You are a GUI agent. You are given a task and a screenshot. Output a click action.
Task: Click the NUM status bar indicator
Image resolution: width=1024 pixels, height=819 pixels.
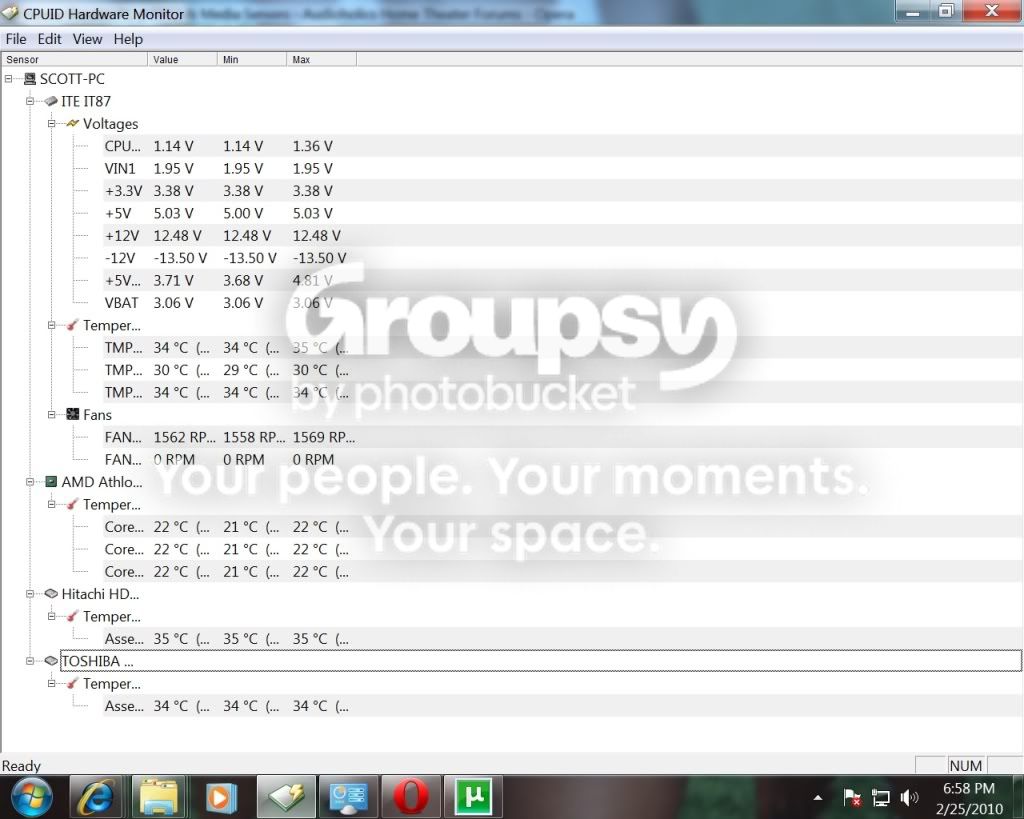coord(965,765)
